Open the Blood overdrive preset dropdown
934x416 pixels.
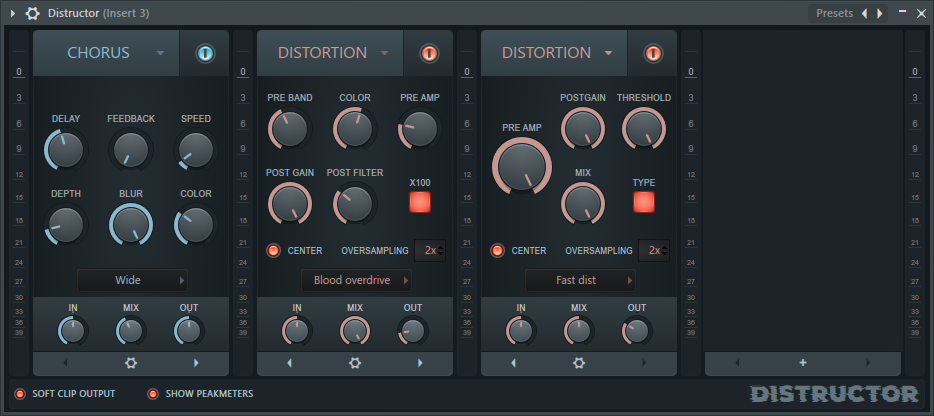(355, 280)
